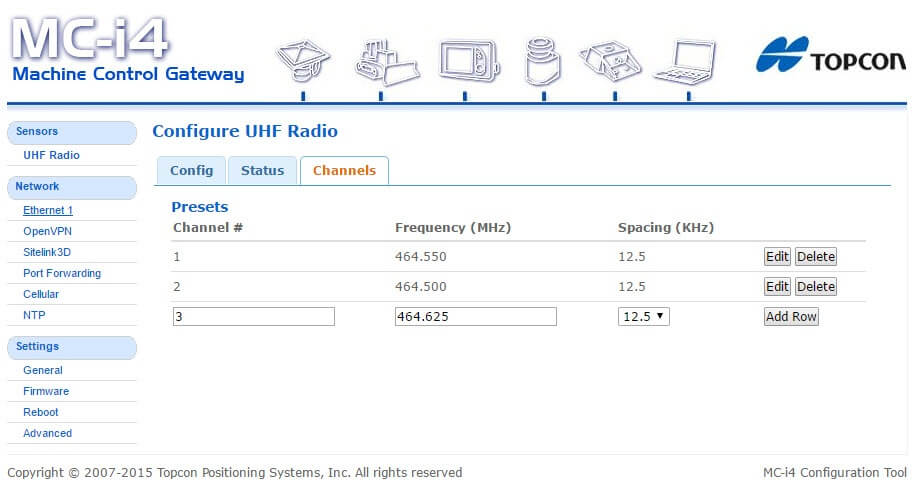This screenshot has height=488, width=917.
Task: Click the MC-i4 Machine Control Gateway logo
Action: point(127,50)
